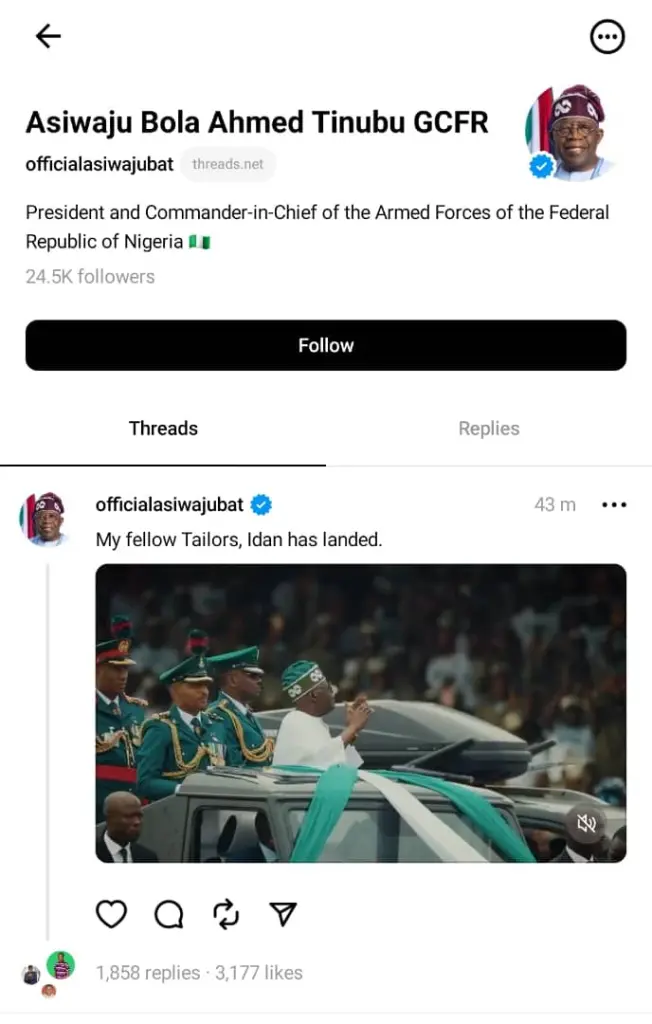This screenshot has height=1024, width=652.
Task: Open profile options with the top-right ellipsis icon
Action: point(607,37)
